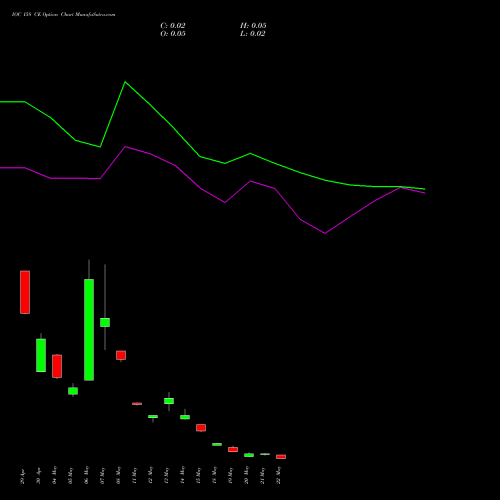Select the "14 May" date axis label

(x=183, y=475)
